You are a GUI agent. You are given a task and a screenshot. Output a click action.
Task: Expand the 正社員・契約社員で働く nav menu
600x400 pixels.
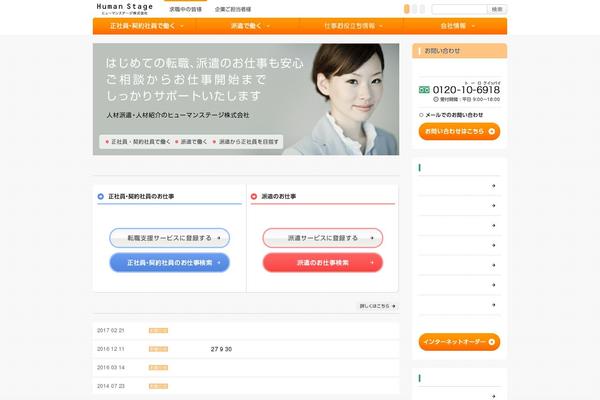point(145,26)
